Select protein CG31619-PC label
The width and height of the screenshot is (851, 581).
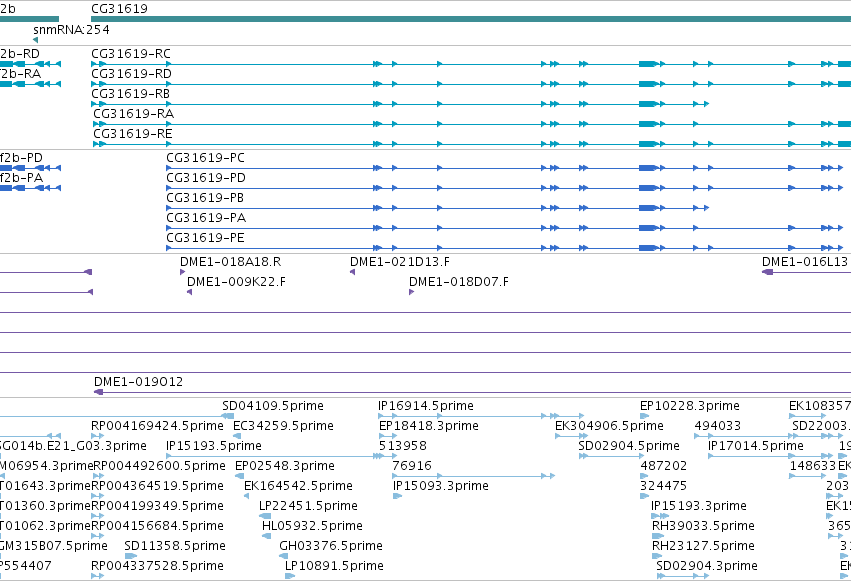[205, 158]
